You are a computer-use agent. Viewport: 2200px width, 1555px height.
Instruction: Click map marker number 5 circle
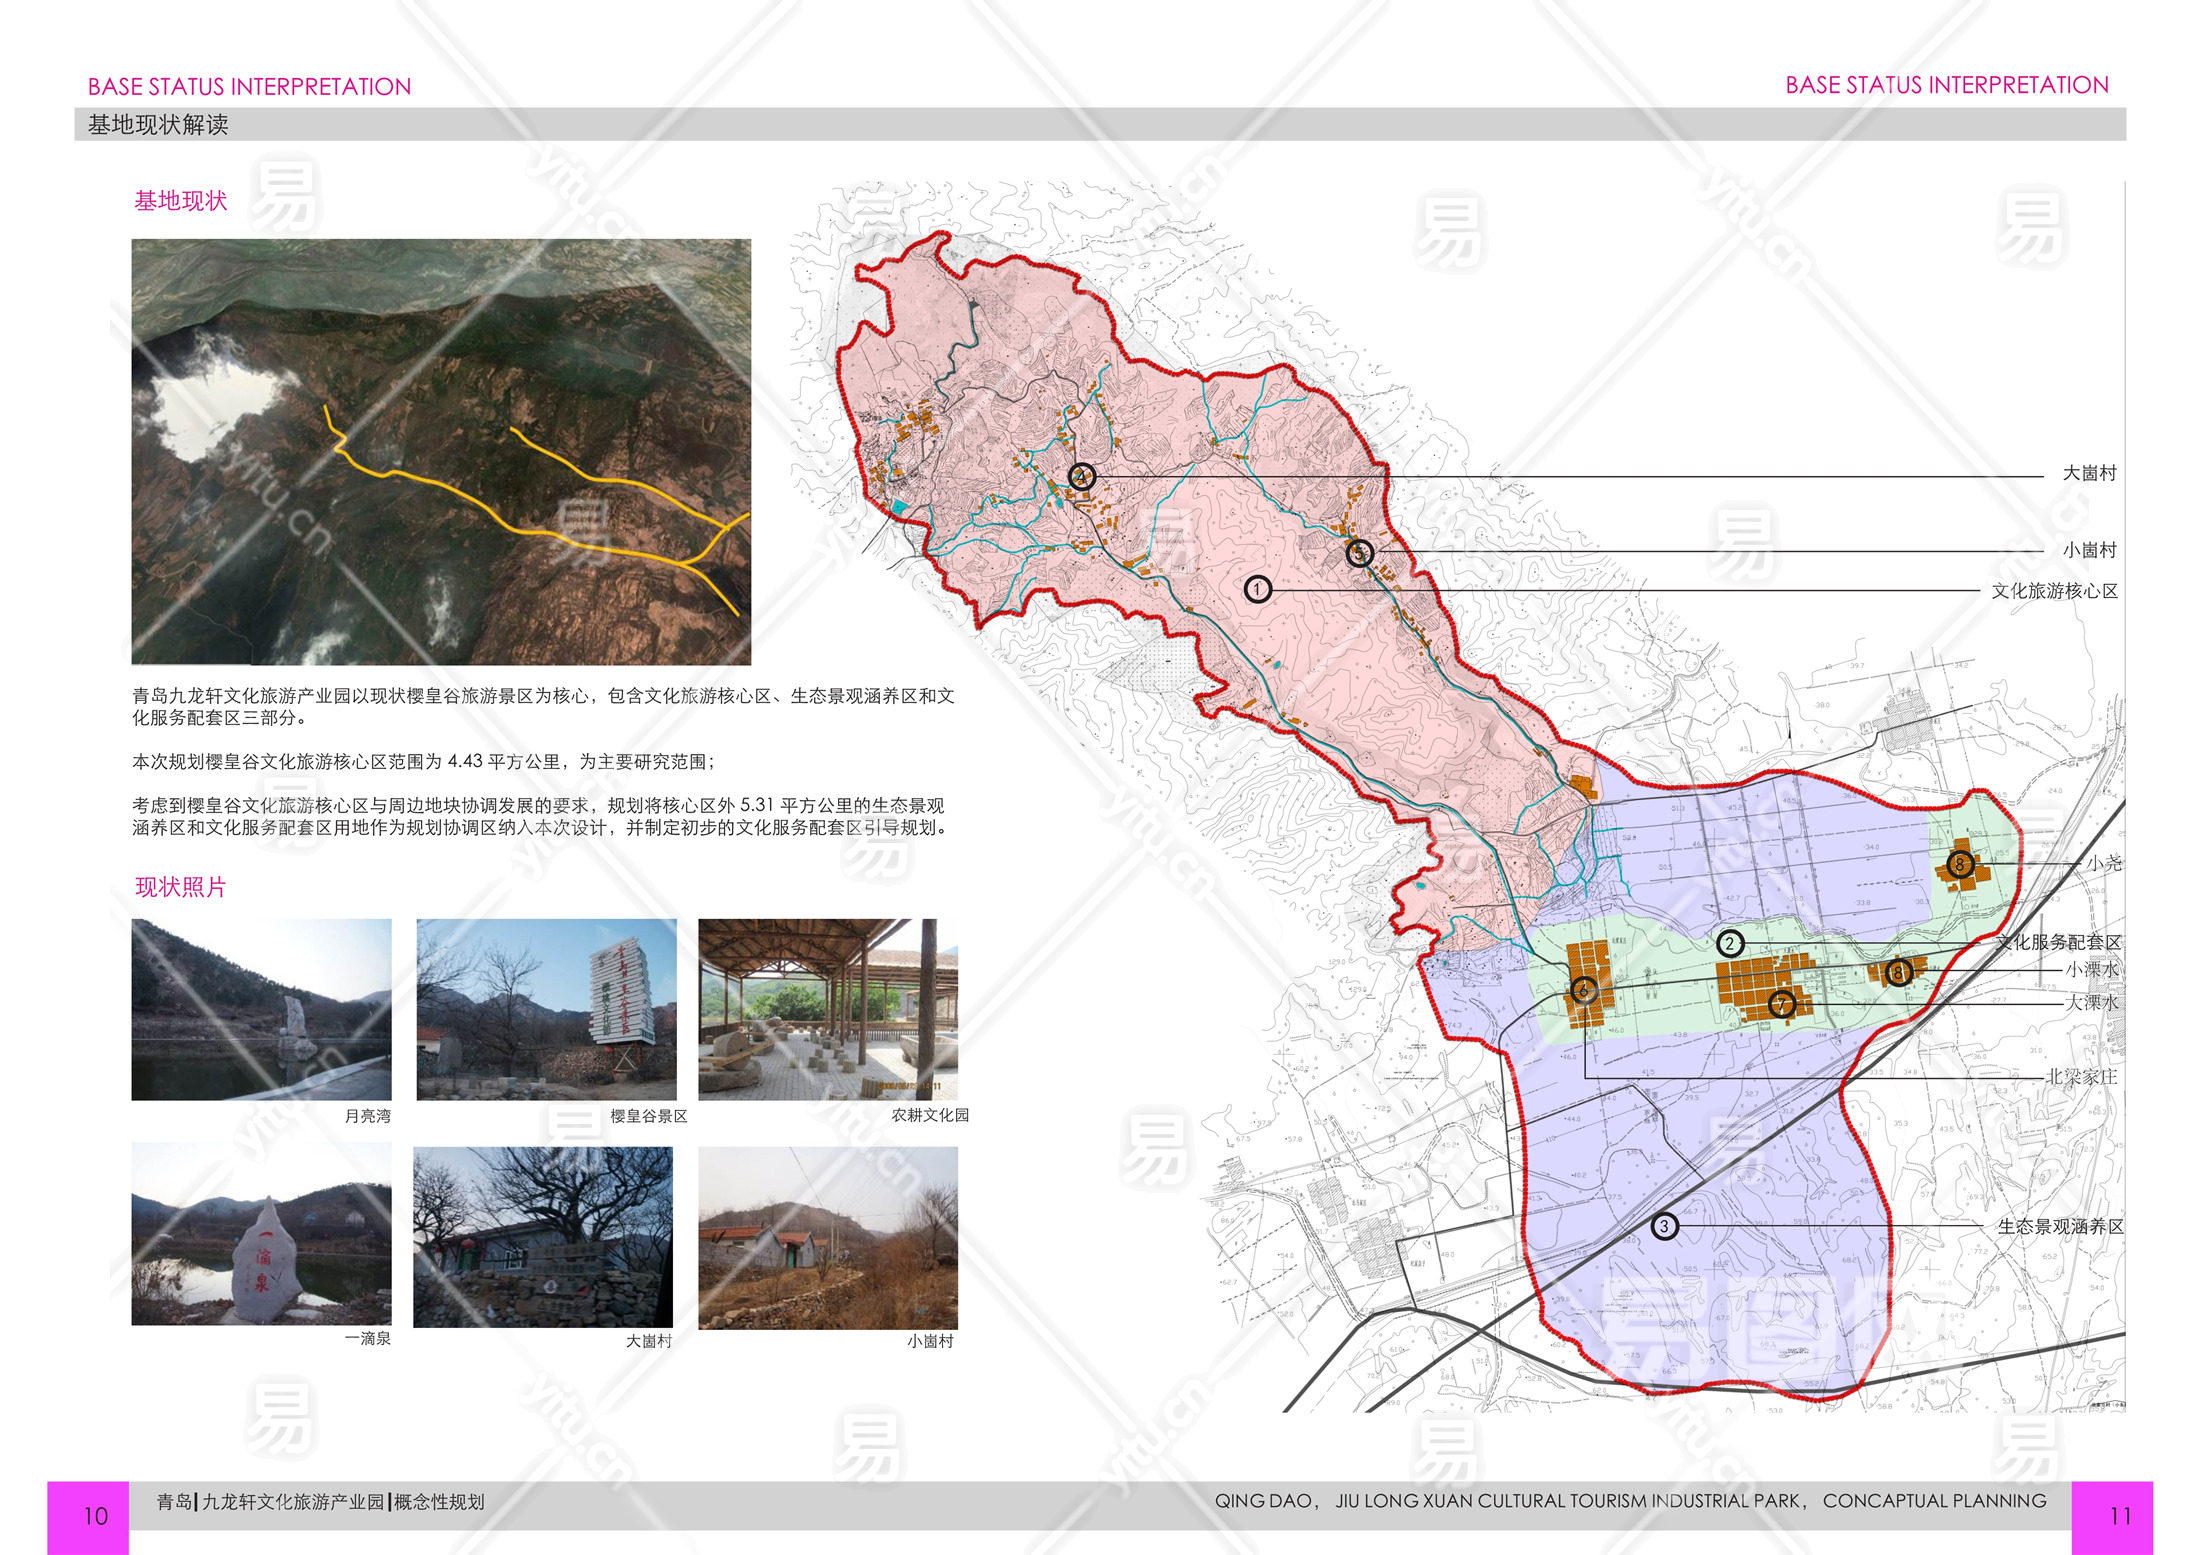(1359, 552)
